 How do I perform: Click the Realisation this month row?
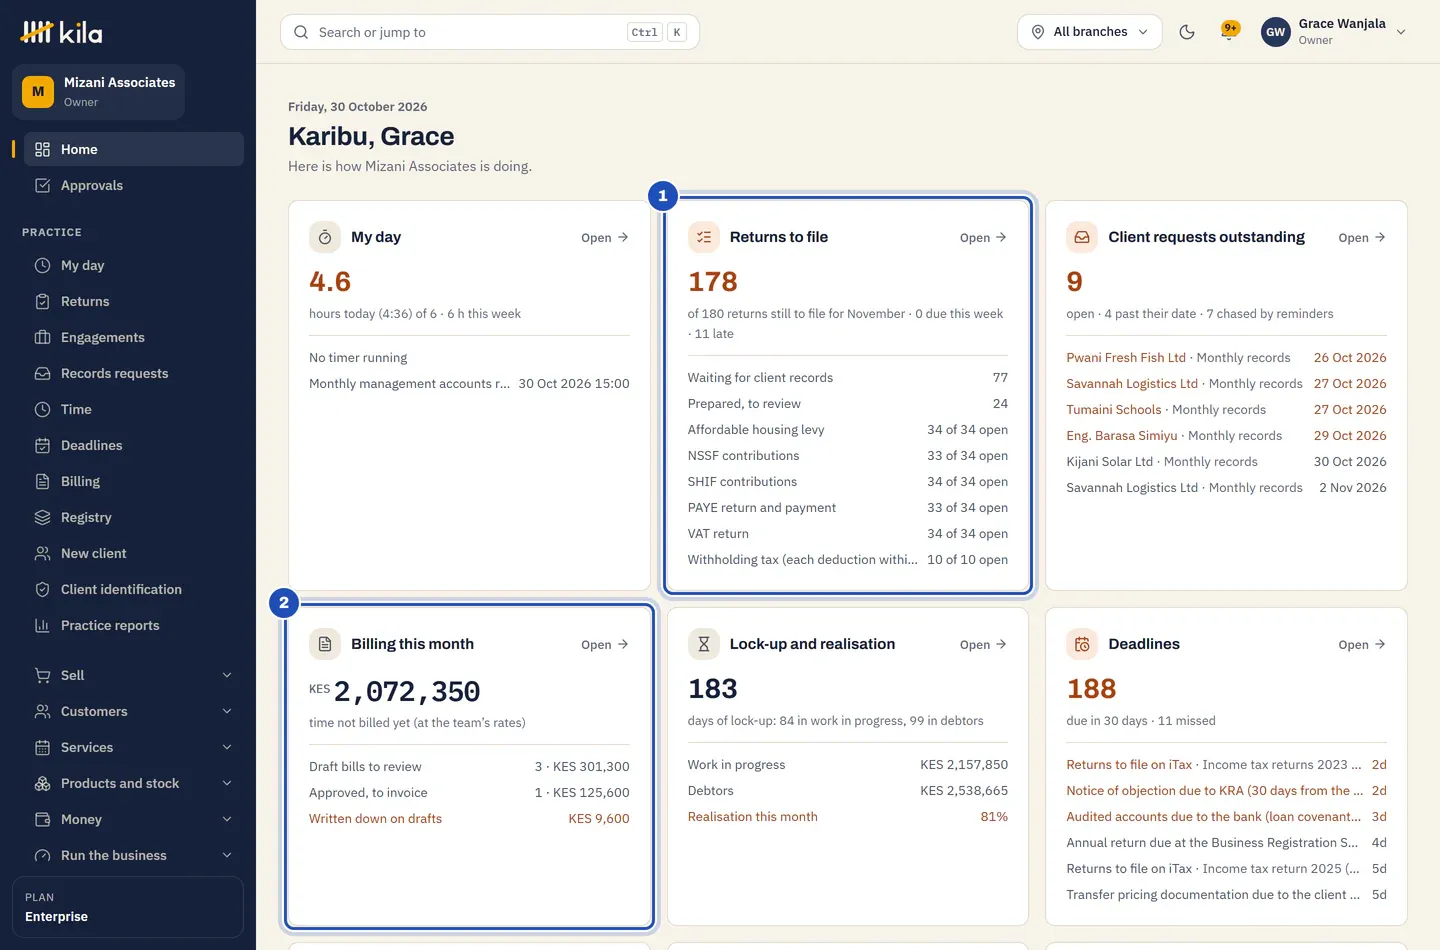click(x=848, y=816)
